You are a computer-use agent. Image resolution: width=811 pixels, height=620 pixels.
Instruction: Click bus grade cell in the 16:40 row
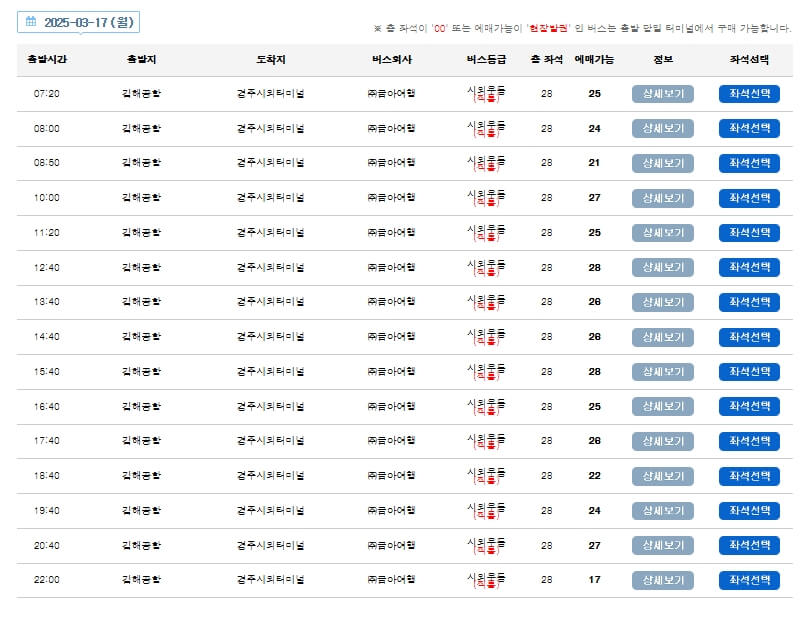(486, 406)
